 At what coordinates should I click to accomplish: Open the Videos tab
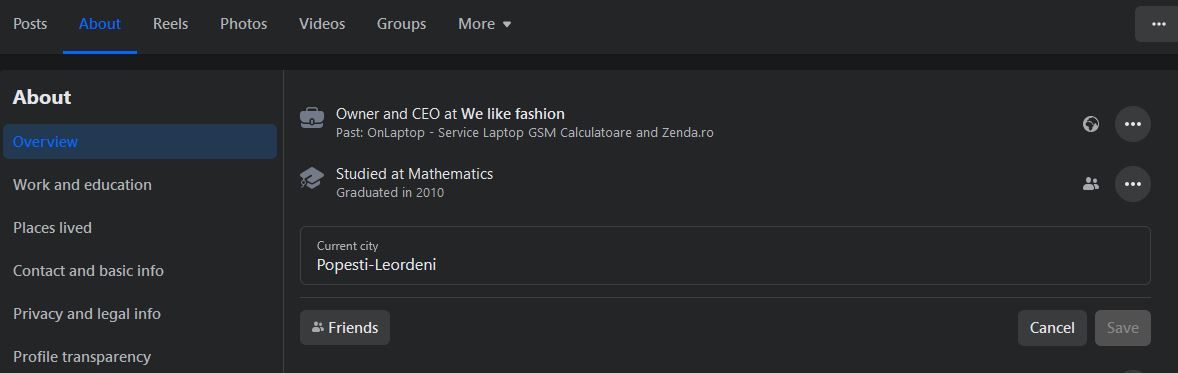point(322,24)
